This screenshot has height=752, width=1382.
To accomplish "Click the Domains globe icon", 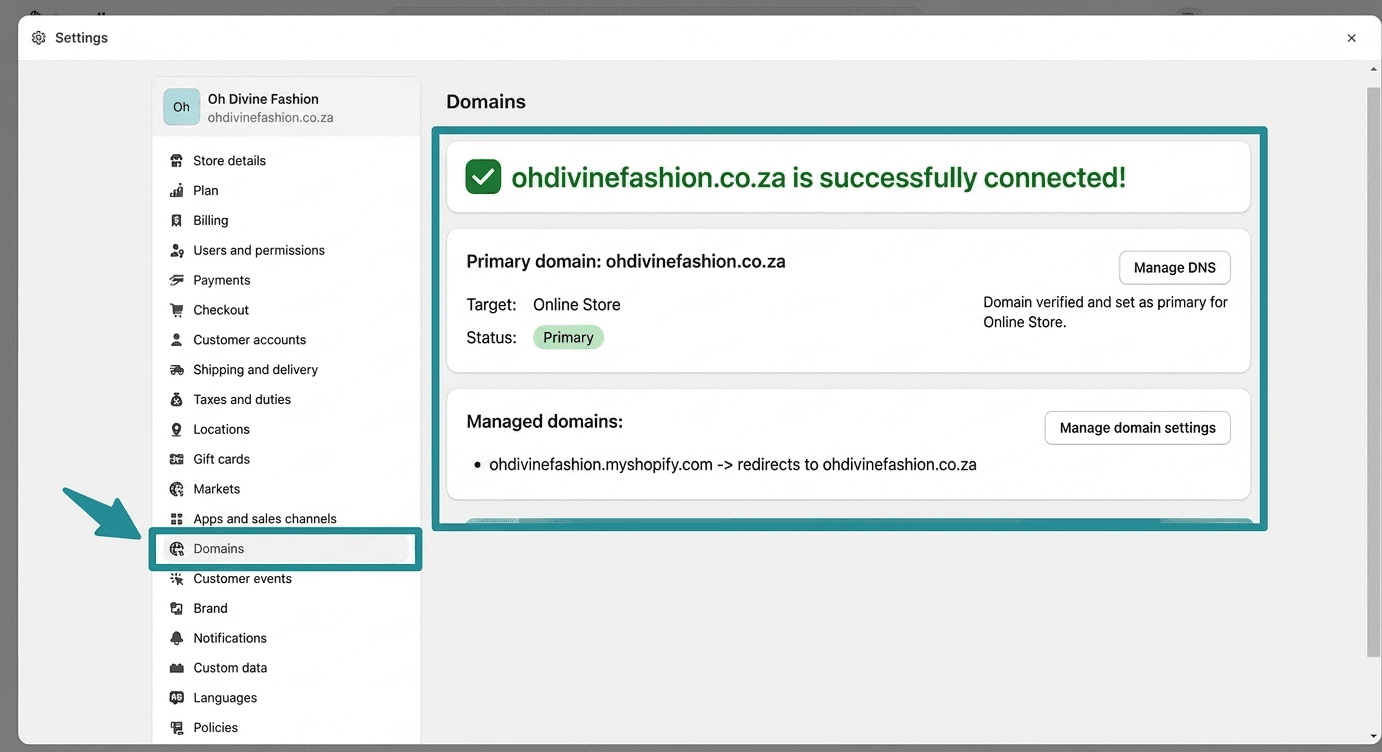I will pyautogui.click(x=177, y=549).
